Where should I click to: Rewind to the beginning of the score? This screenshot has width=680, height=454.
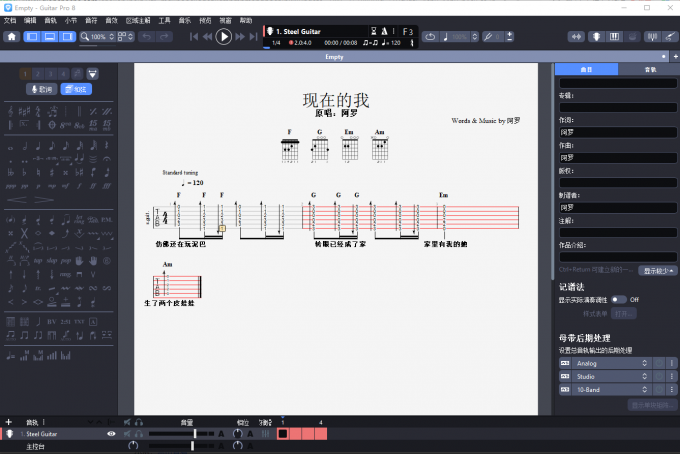click(194, 37)
